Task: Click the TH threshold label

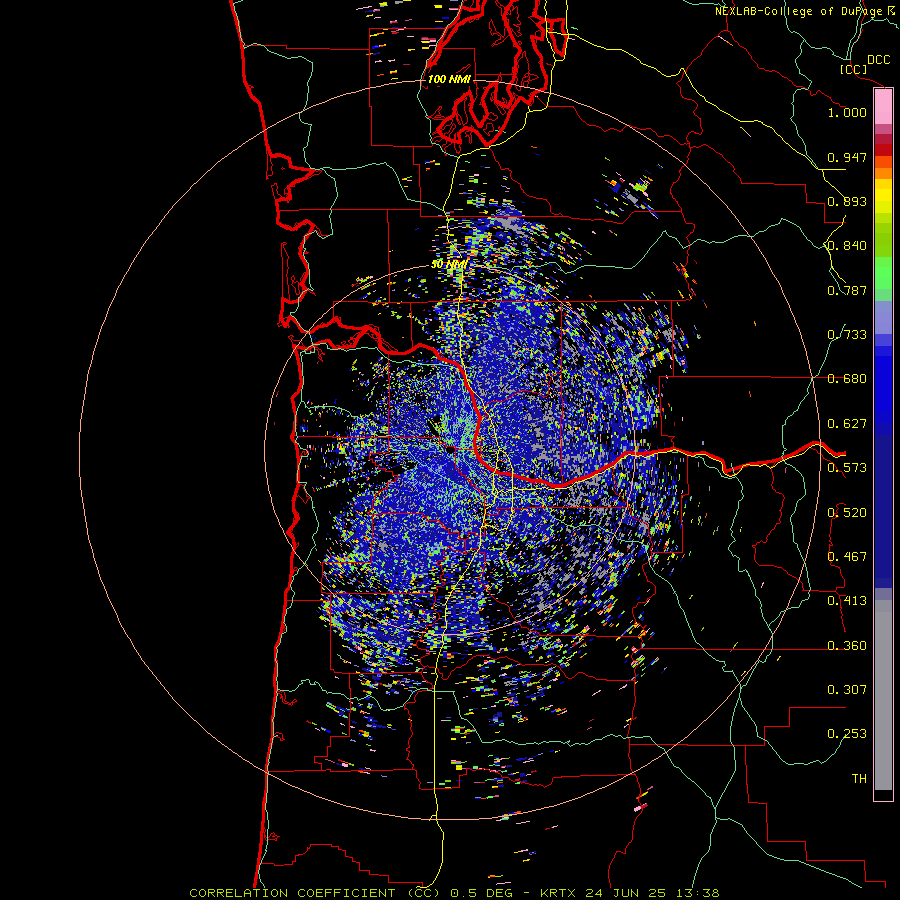Action: (859, 779)
